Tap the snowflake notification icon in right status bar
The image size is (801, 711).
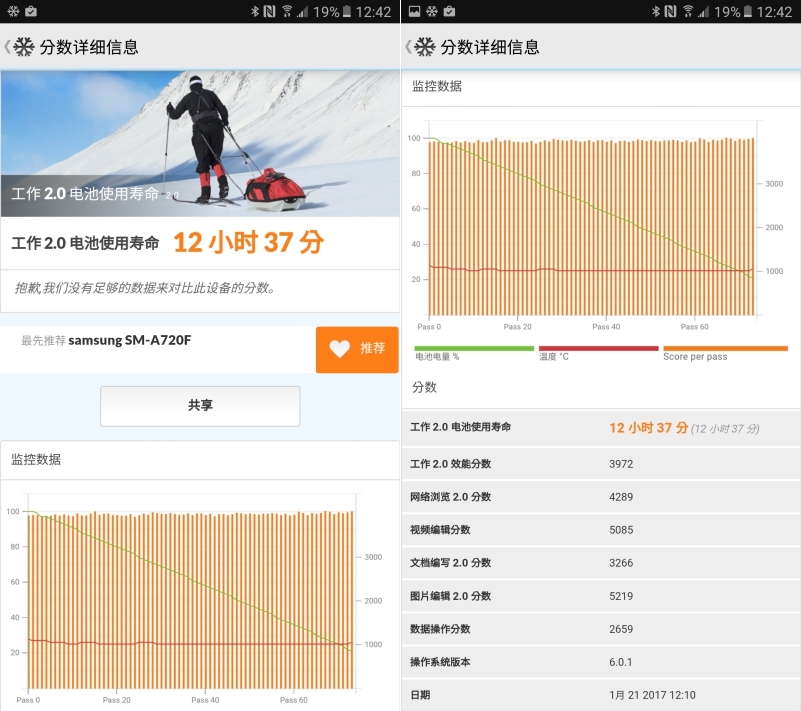point(432,11)
